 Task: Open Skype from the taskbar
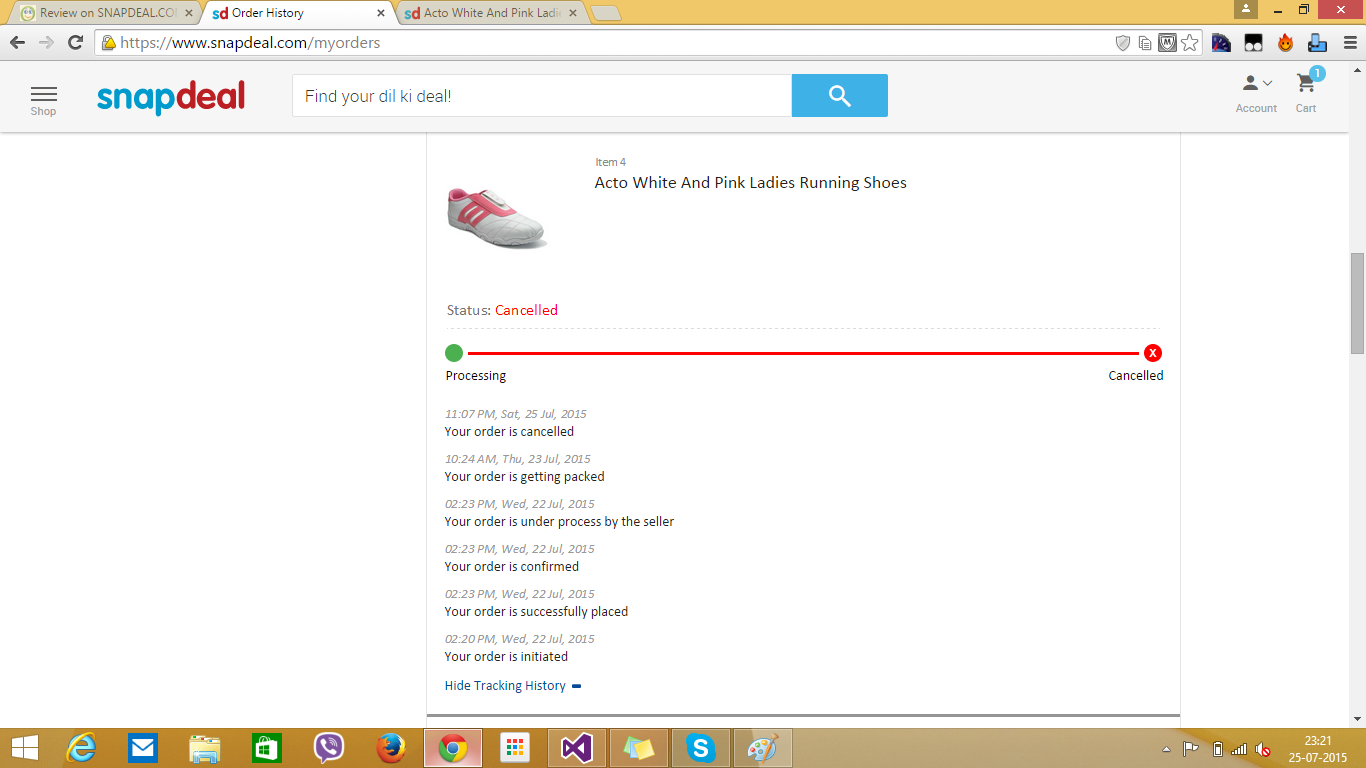(x=701, y=748)
